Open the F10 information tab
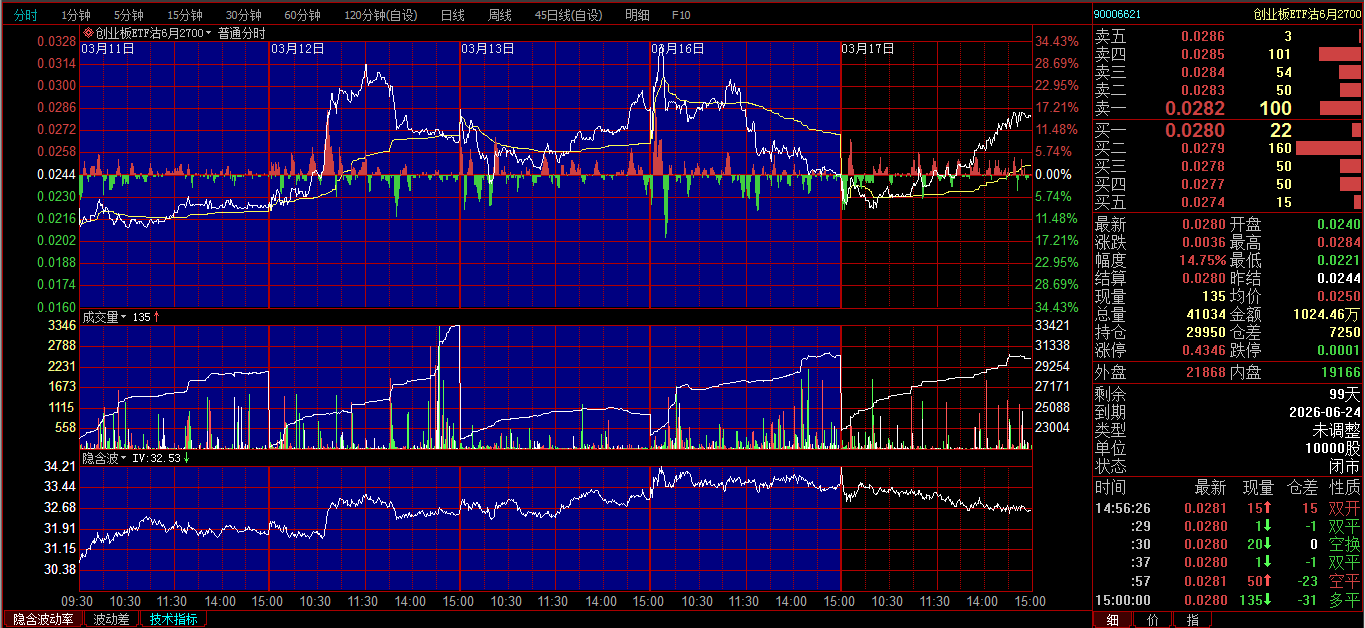Image resolution: width=1365 pixels, height=628 pixels. [681, 15]
